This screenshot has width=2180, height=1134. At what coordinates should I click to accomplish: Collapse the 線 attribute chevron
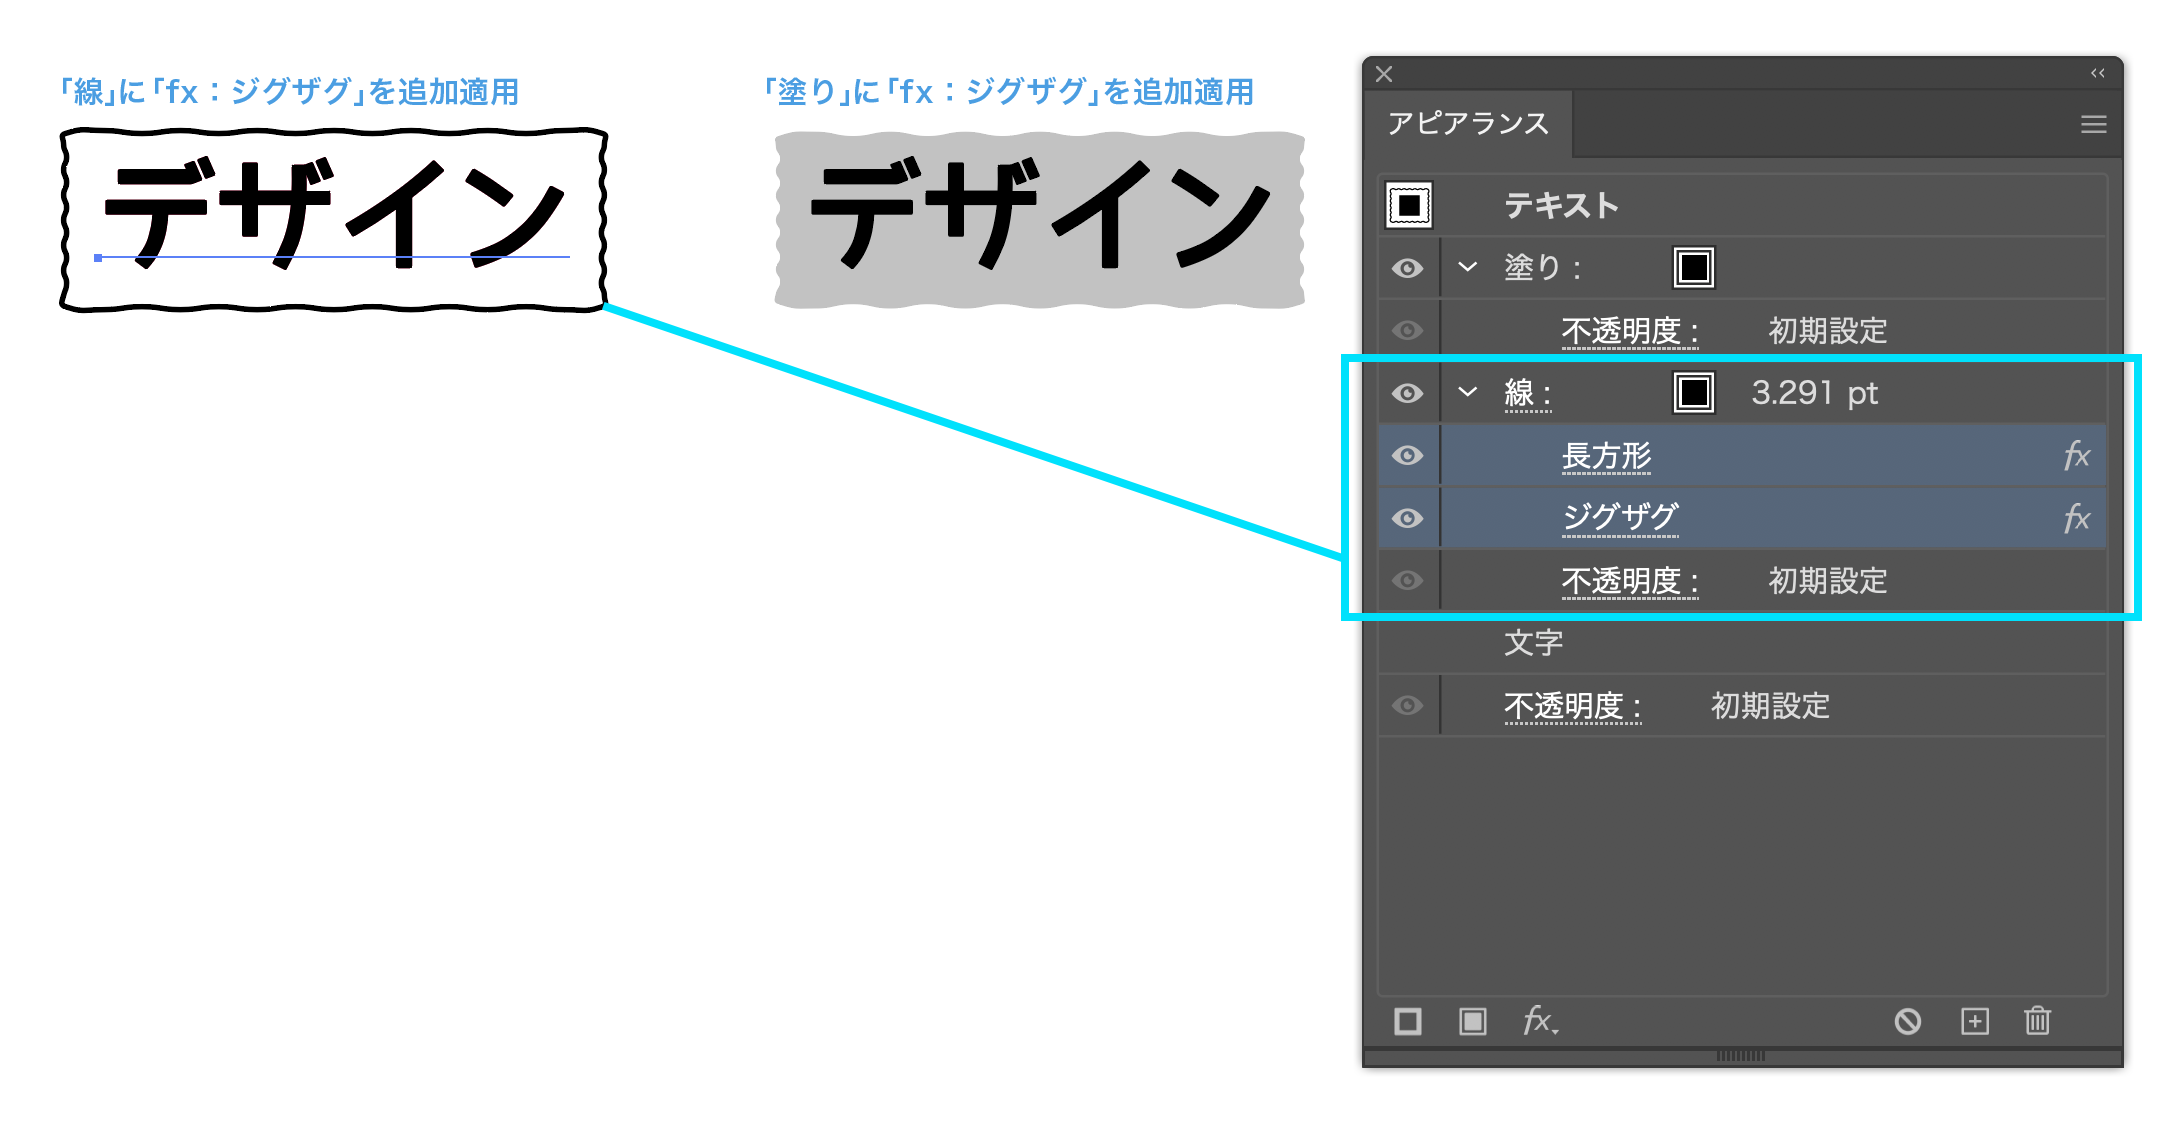pyautogui.click(x=1467, y=392)
